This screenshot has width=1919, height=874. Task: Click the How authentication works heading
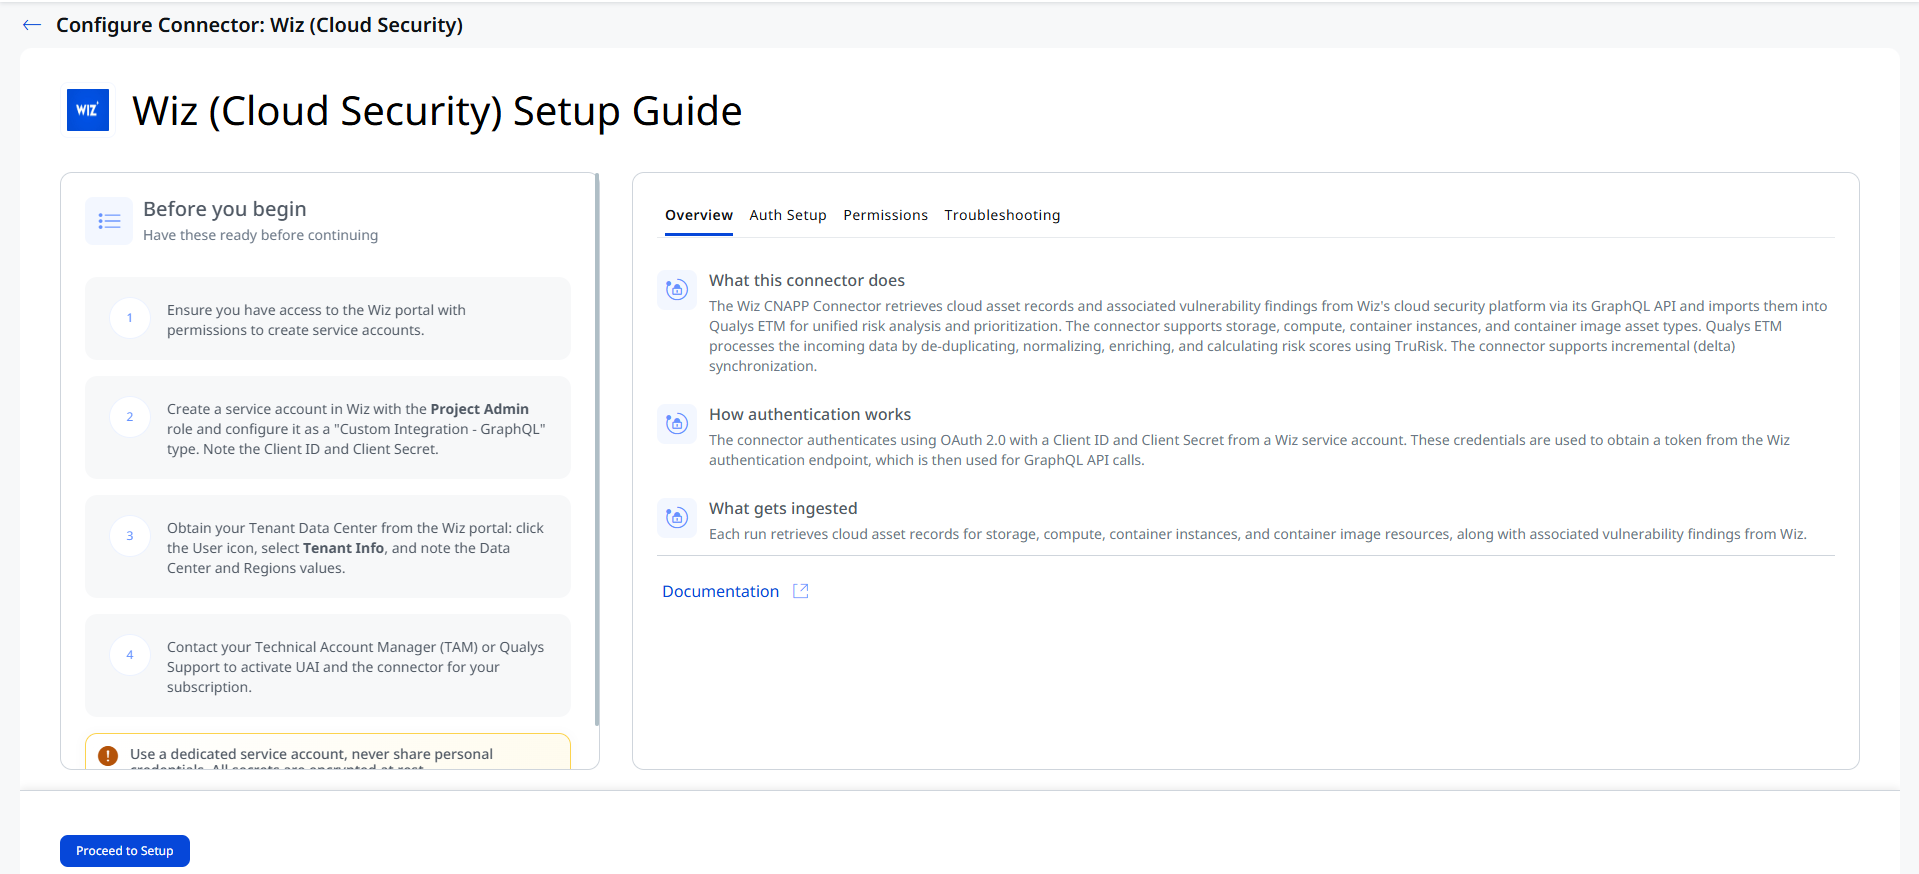point(810,414)
